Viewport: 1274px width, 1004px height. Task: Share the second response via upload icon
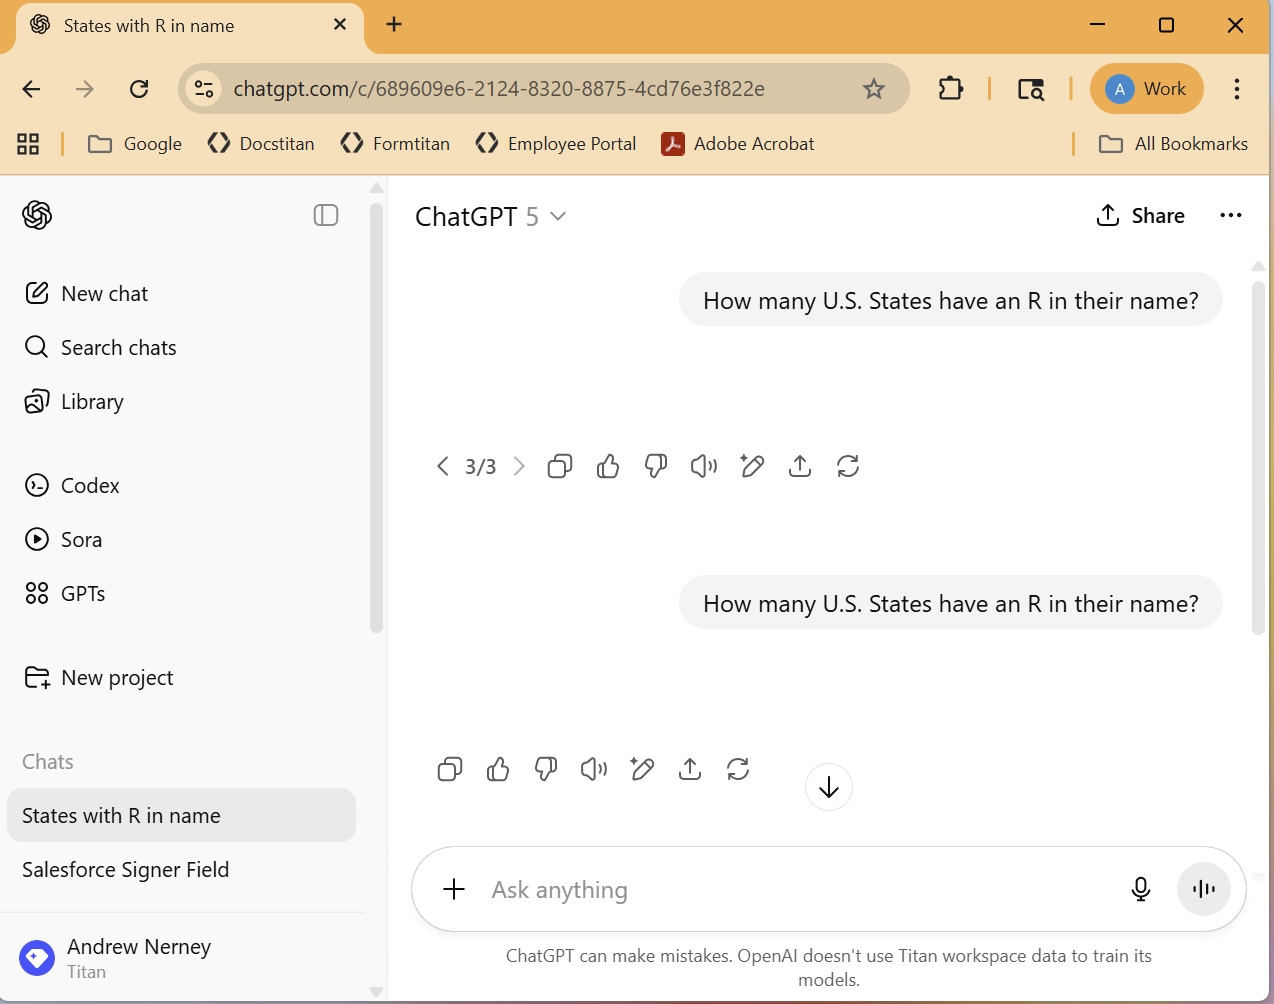click(690, 769)
